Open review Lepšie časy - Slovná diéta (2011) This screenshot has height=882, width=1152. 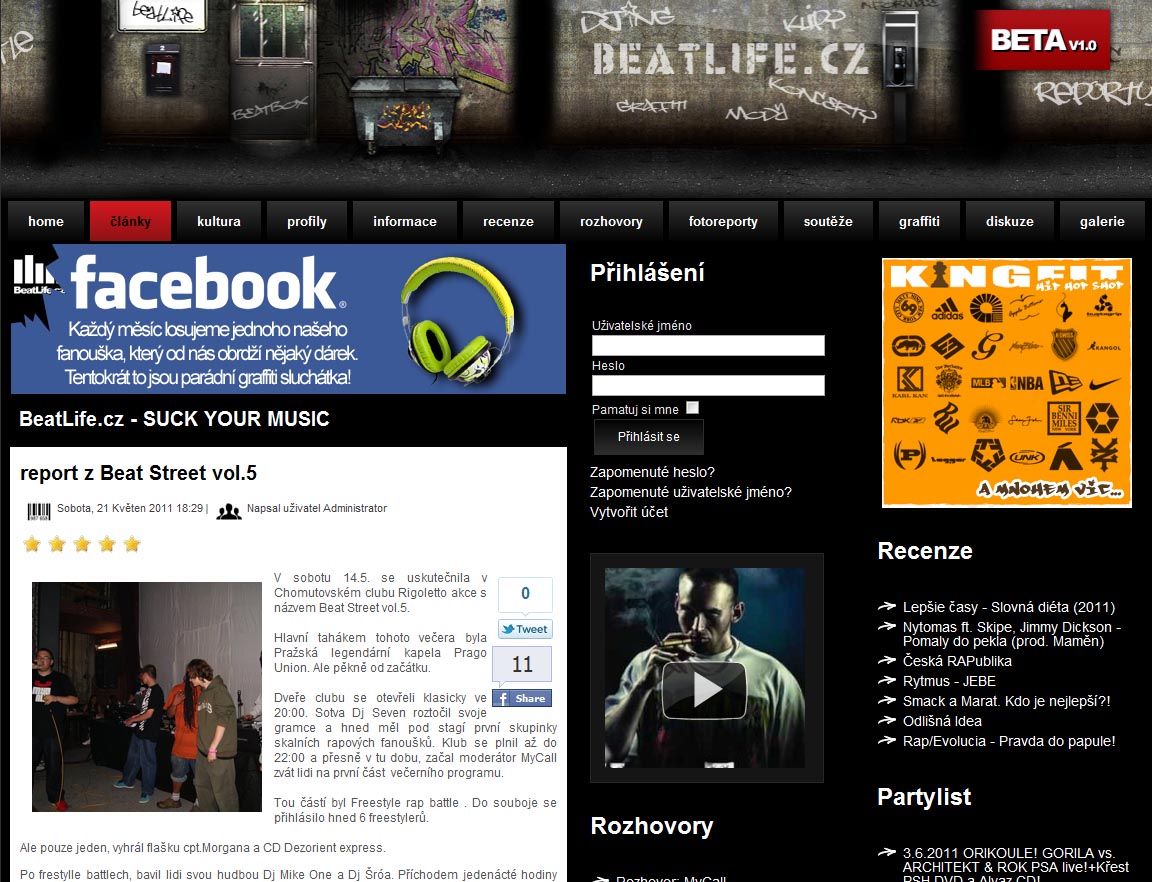pyautogui.click(x=1009, y=607)
